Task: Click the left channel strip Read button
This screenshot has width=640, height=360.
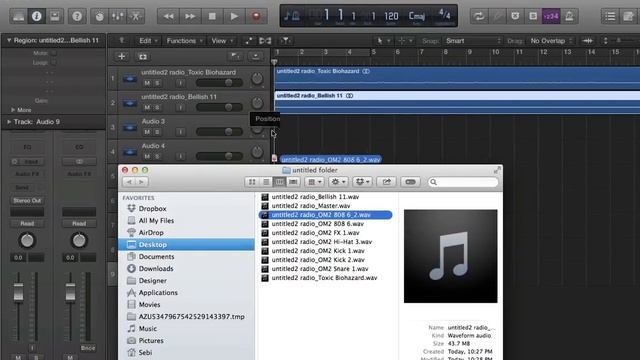Action: [x=27, y=224]
